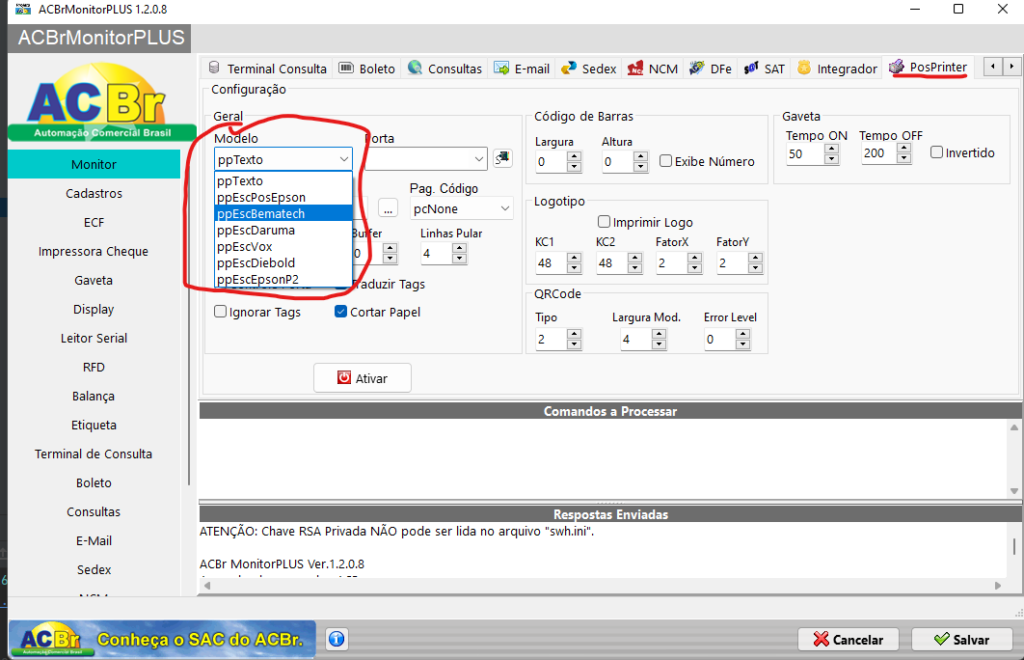This screenshot has height=660, width=1024.
Task: Click the SAT tab icon
Action: point(751,68)
